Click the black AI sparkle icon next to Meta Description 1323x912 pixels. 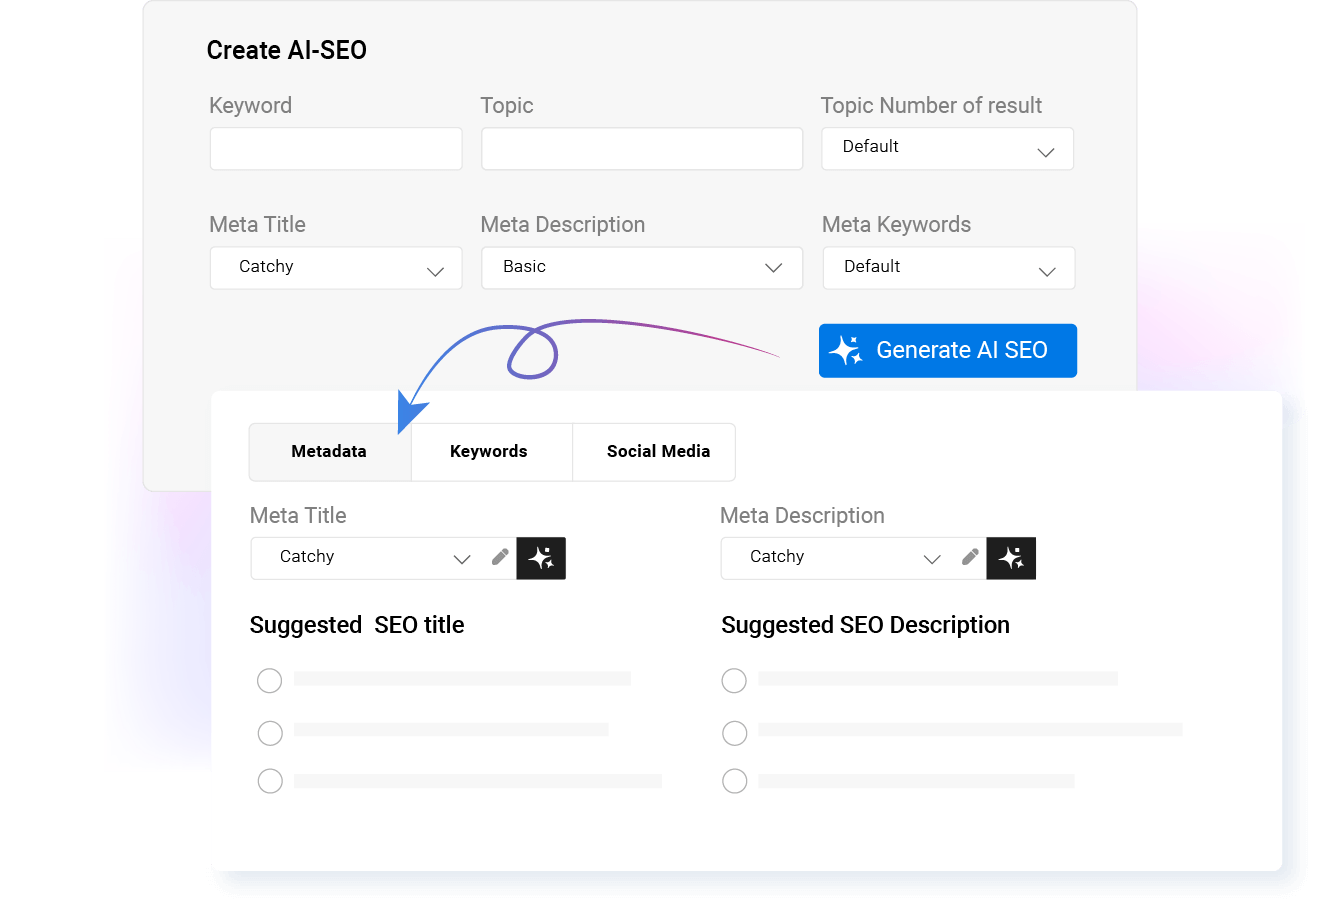1011,558
